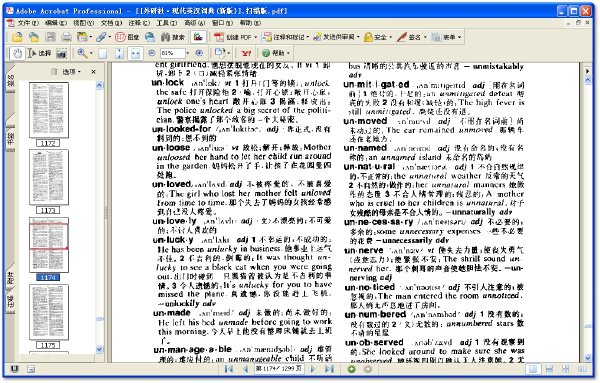The width and height of the screenshot is (600, 383).
Task: Click the green Previous View button
Action: point(351,369)
